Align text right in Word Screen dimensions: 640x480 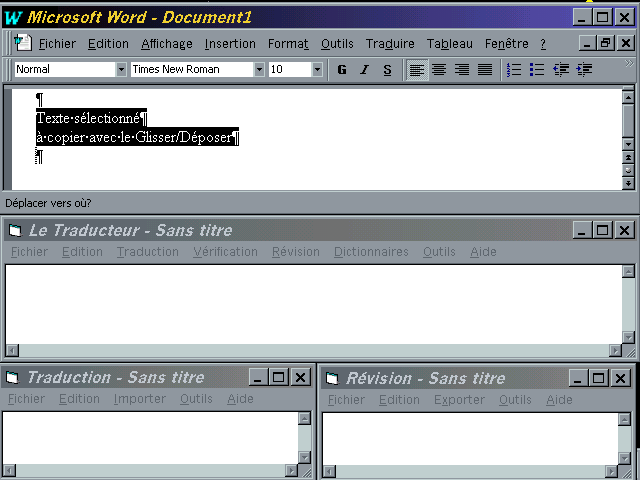(462, 70)
